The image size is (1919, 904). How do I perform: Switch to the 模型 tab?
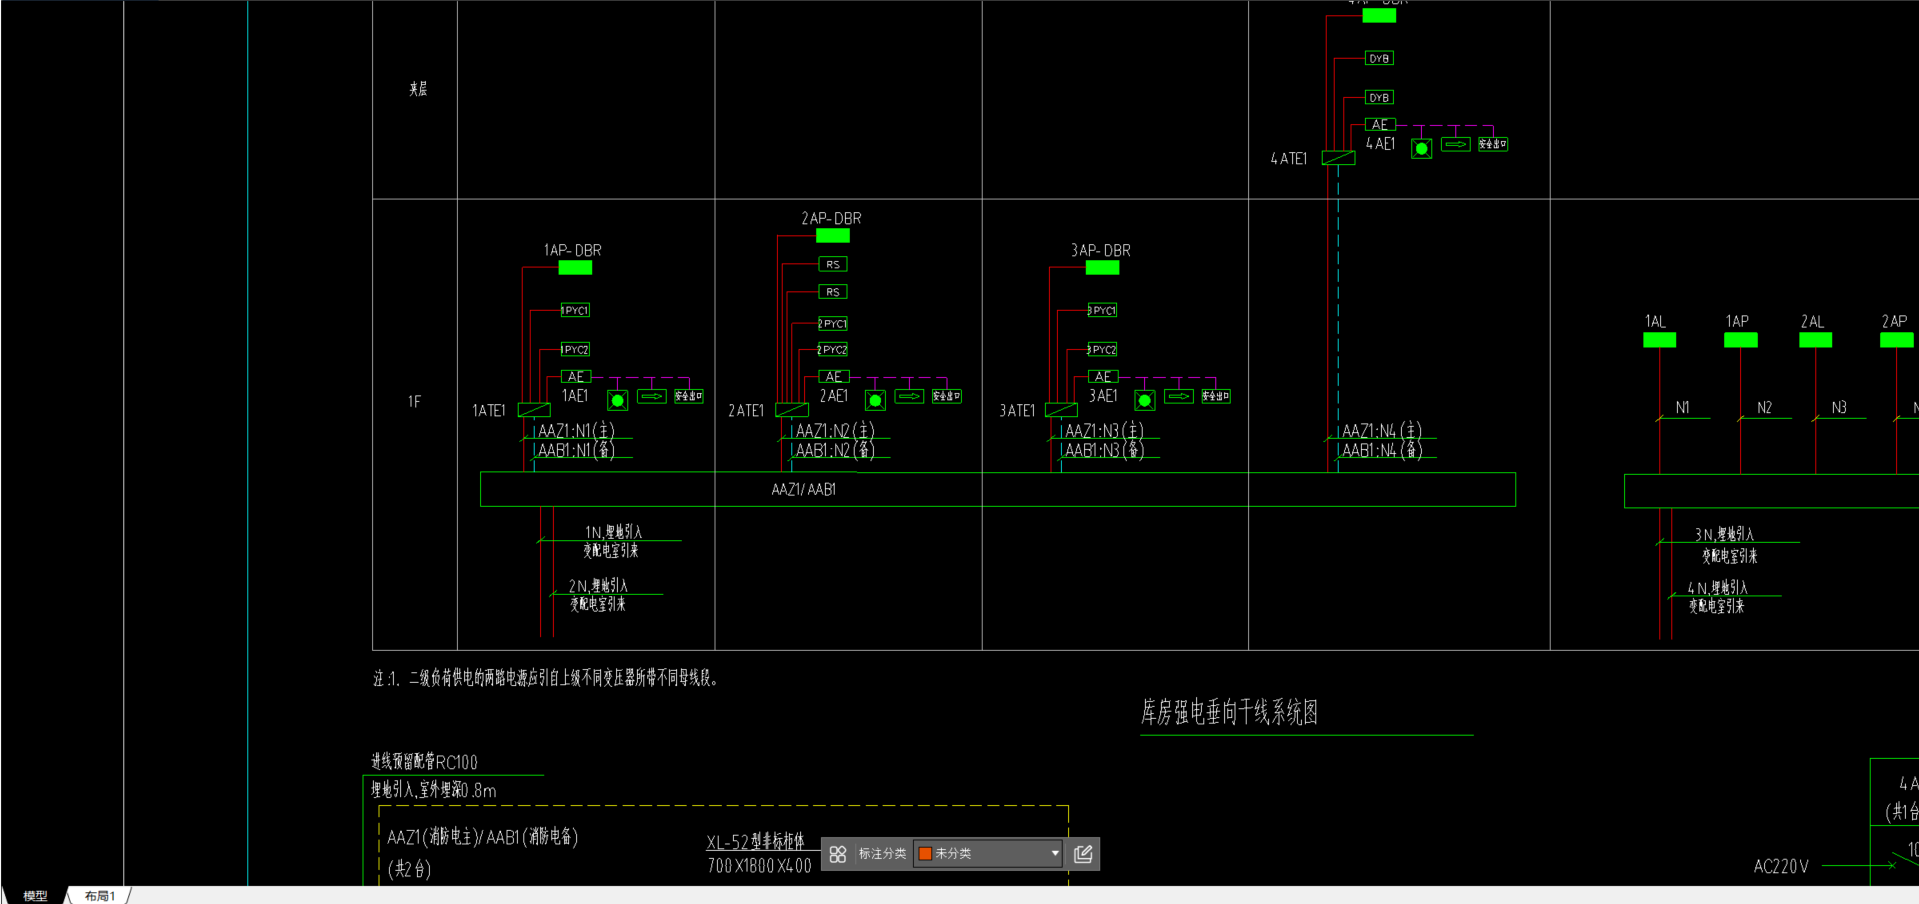pos(35,896)
